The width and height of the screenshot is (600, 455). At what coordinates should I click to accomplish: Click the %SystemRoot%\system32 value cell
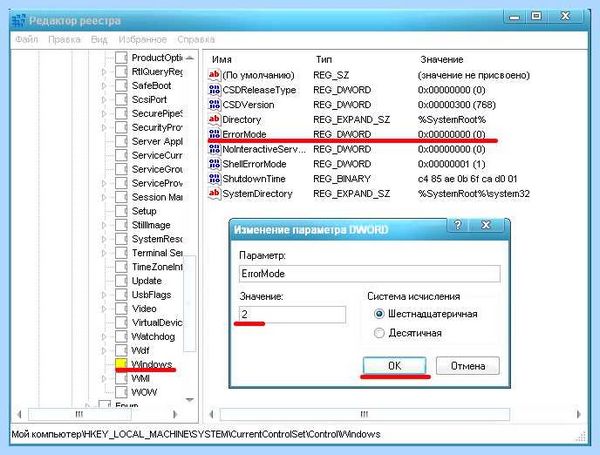pos(474,194)
